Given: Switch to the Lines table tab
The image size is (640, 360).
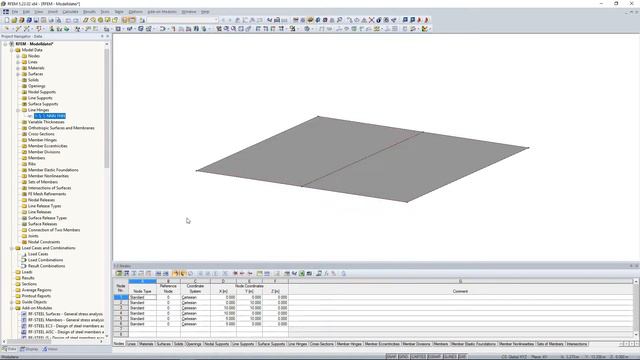Looking at the screenshot, I should pyautogui.click(x=131, y=344).
